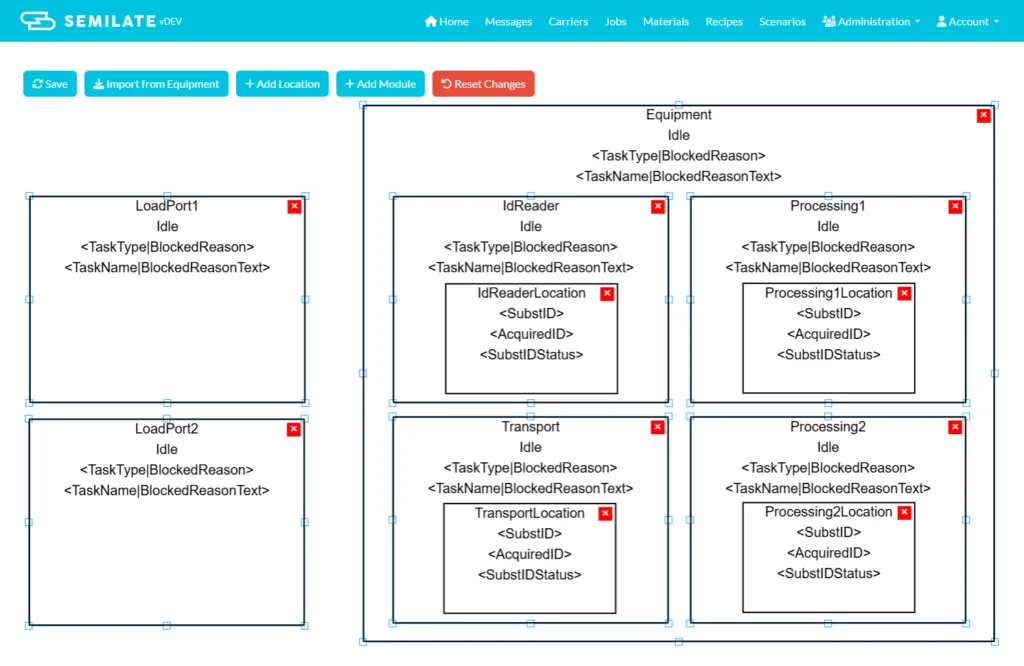Click <TaskType|BlockedReason> under Equipment
The height and width of the screenshot is (666, 1024).
tap(679, 155)
